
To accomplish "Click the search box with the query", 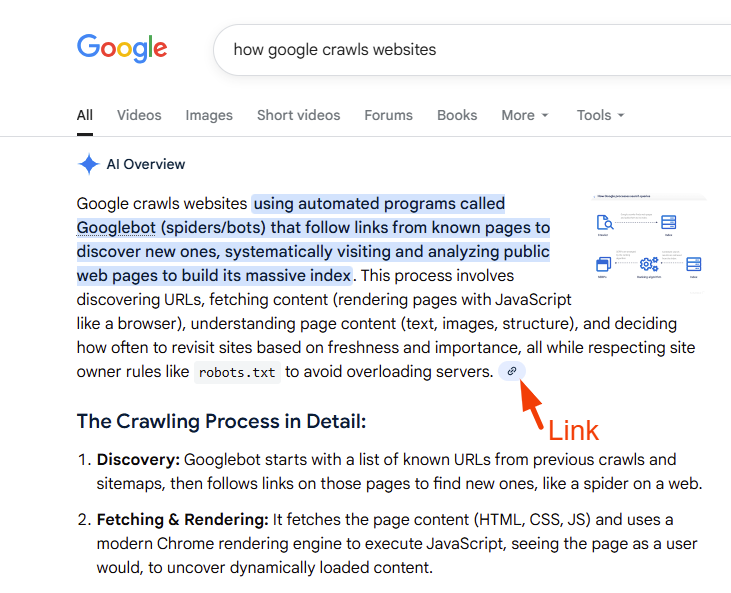I will pos(472,50).
